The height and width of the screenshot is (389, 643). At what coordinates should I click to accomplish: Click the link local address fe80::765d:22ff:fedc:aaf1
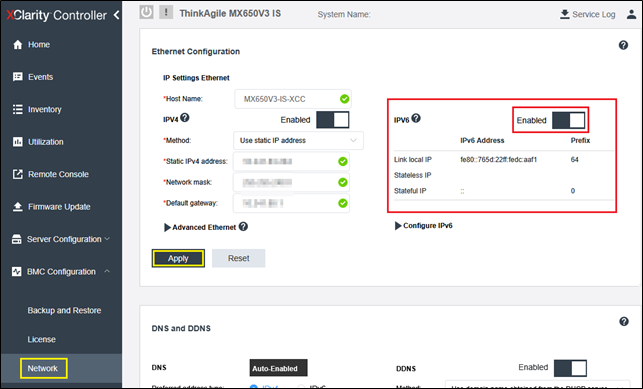(x=498, y=159)
